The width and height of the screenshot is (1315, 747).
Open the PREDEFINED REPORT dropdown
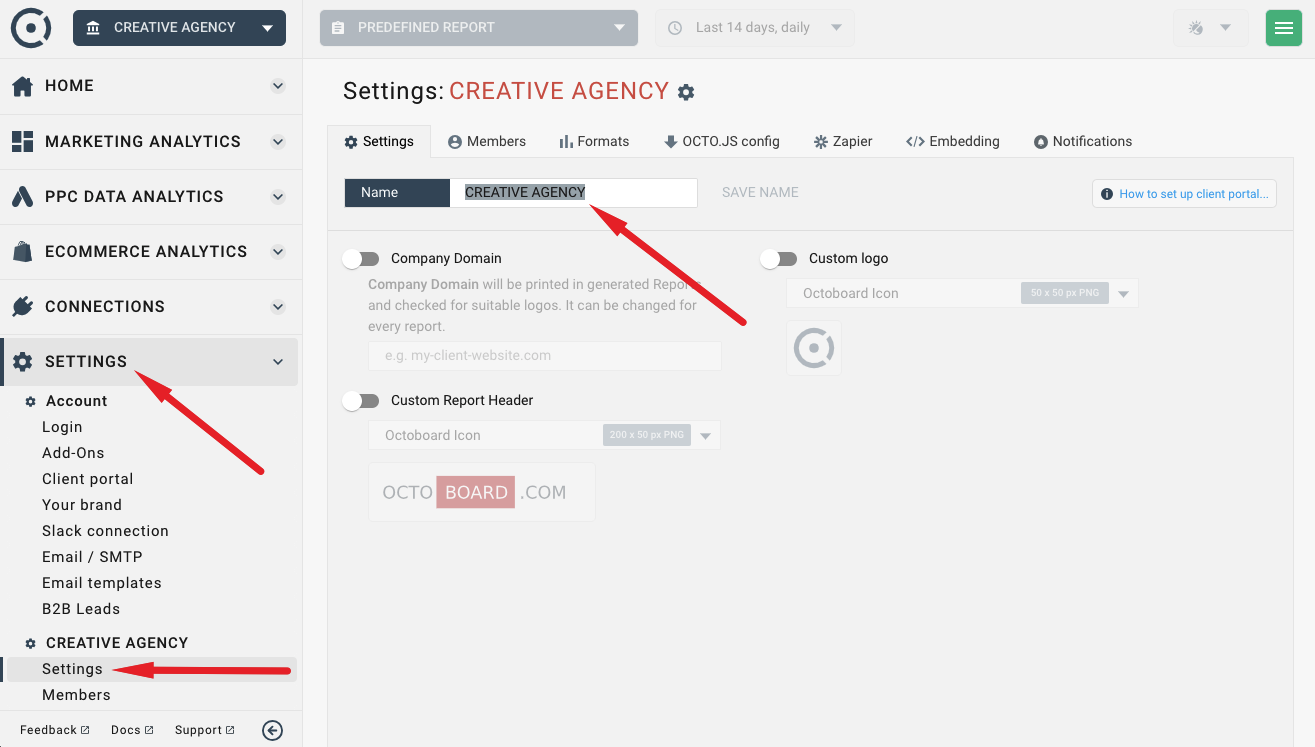point(479,28)
